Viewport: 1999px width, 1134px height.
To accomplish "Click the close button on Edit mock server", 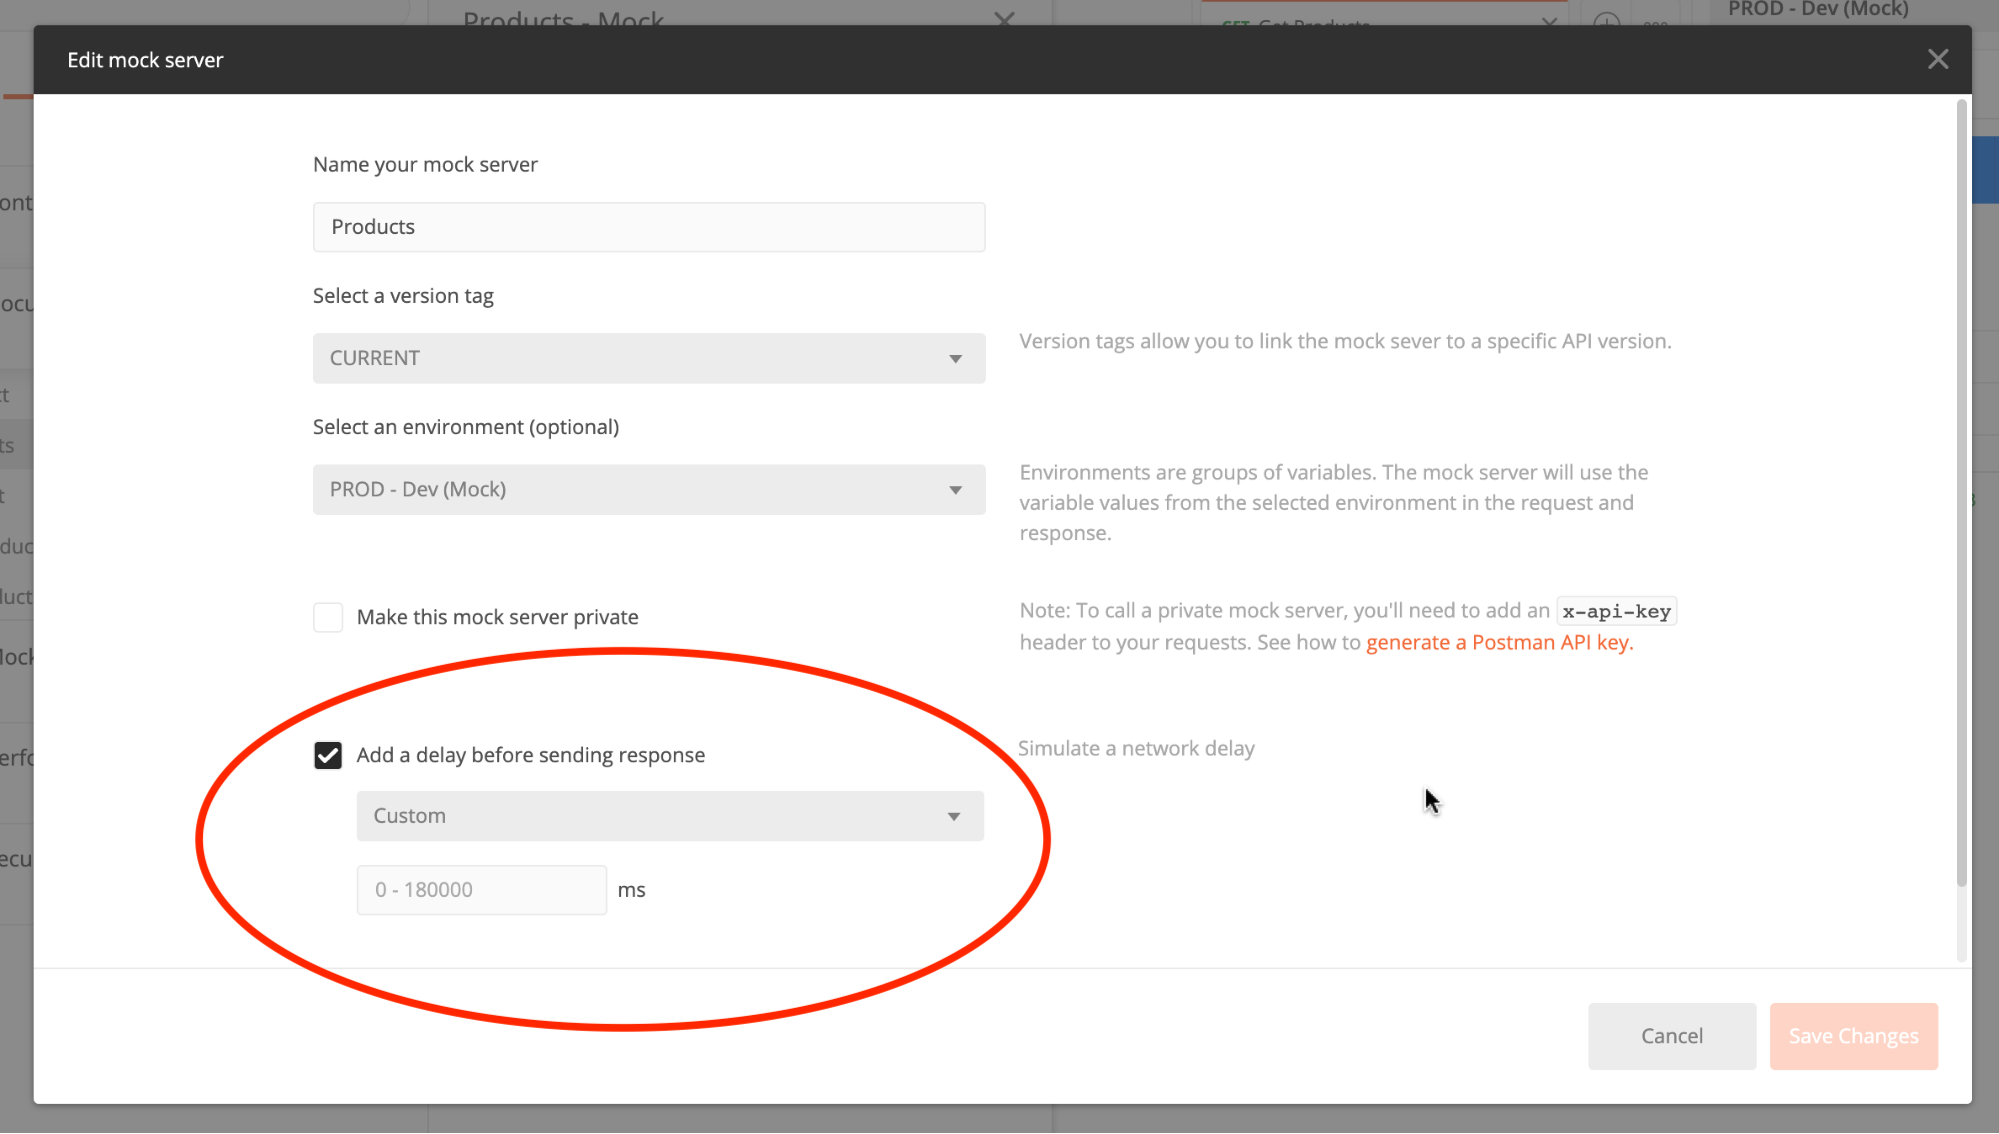I will point(1937,59).
